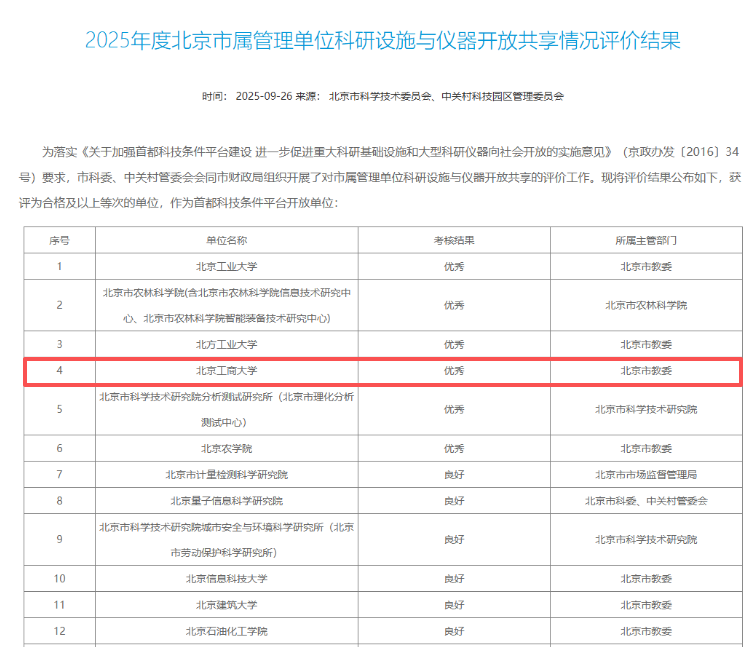Click the 考核结果 column header
Viewport: 756px width, 647px height.
point(453,241)
